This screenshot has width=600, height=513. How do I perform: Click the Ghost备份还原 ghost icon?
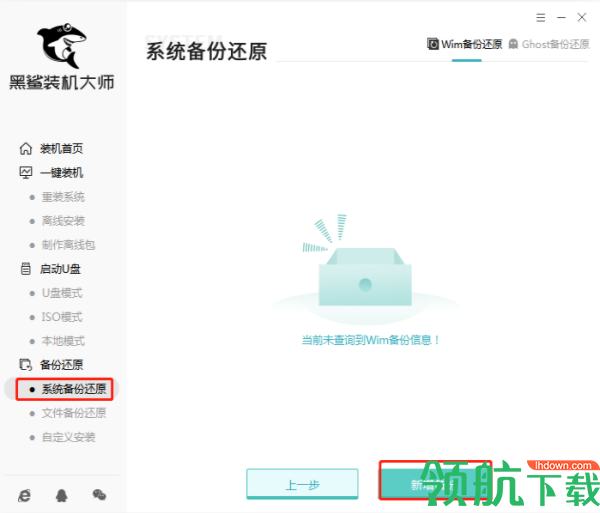coord(513,44)
